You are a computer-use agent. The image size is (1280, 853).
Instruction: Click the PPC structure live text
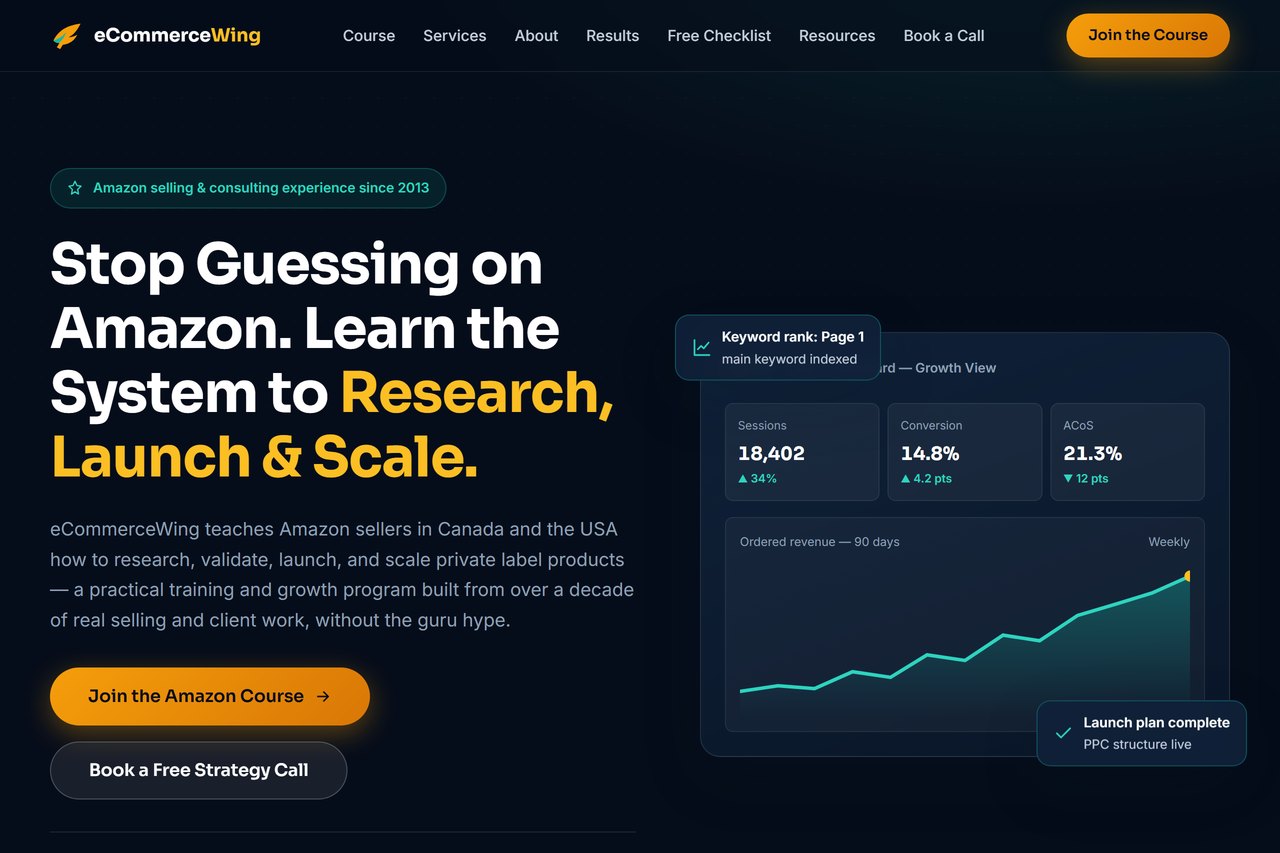(1137, 744)
